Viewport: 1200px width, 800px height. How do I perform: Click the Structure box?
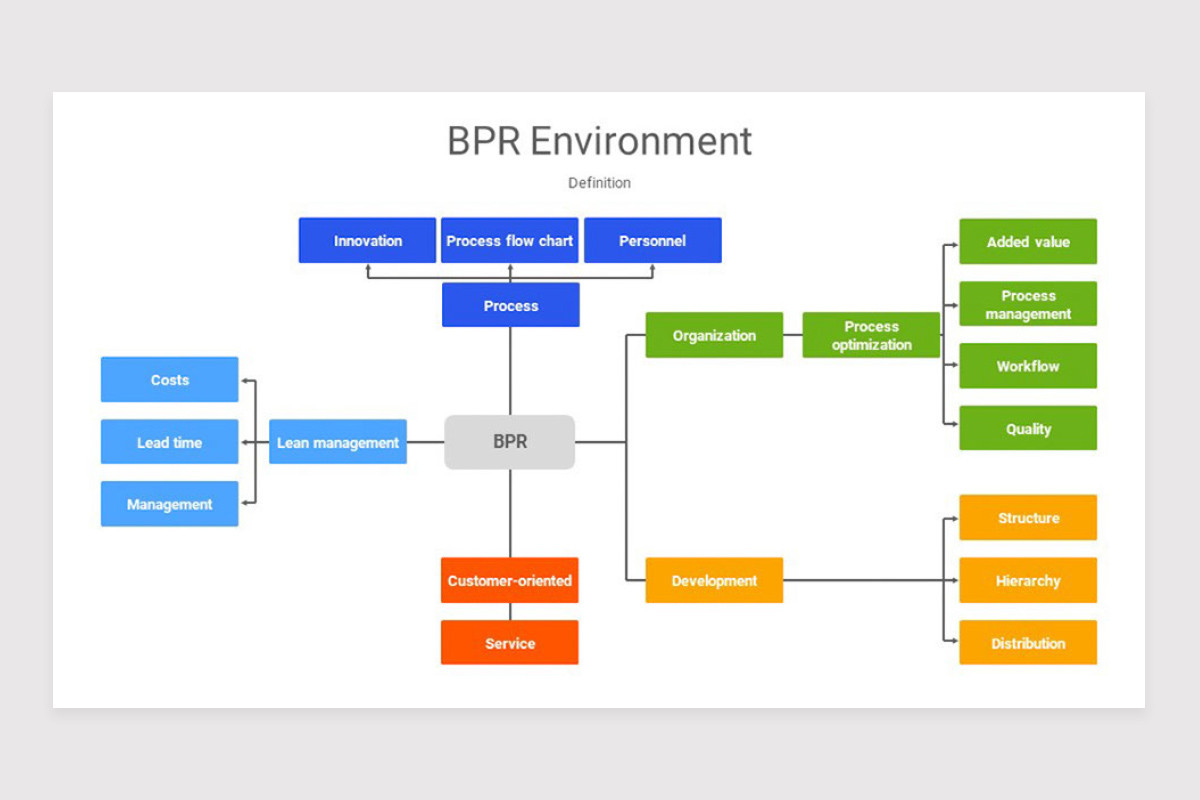click(x=1027, y=518)
